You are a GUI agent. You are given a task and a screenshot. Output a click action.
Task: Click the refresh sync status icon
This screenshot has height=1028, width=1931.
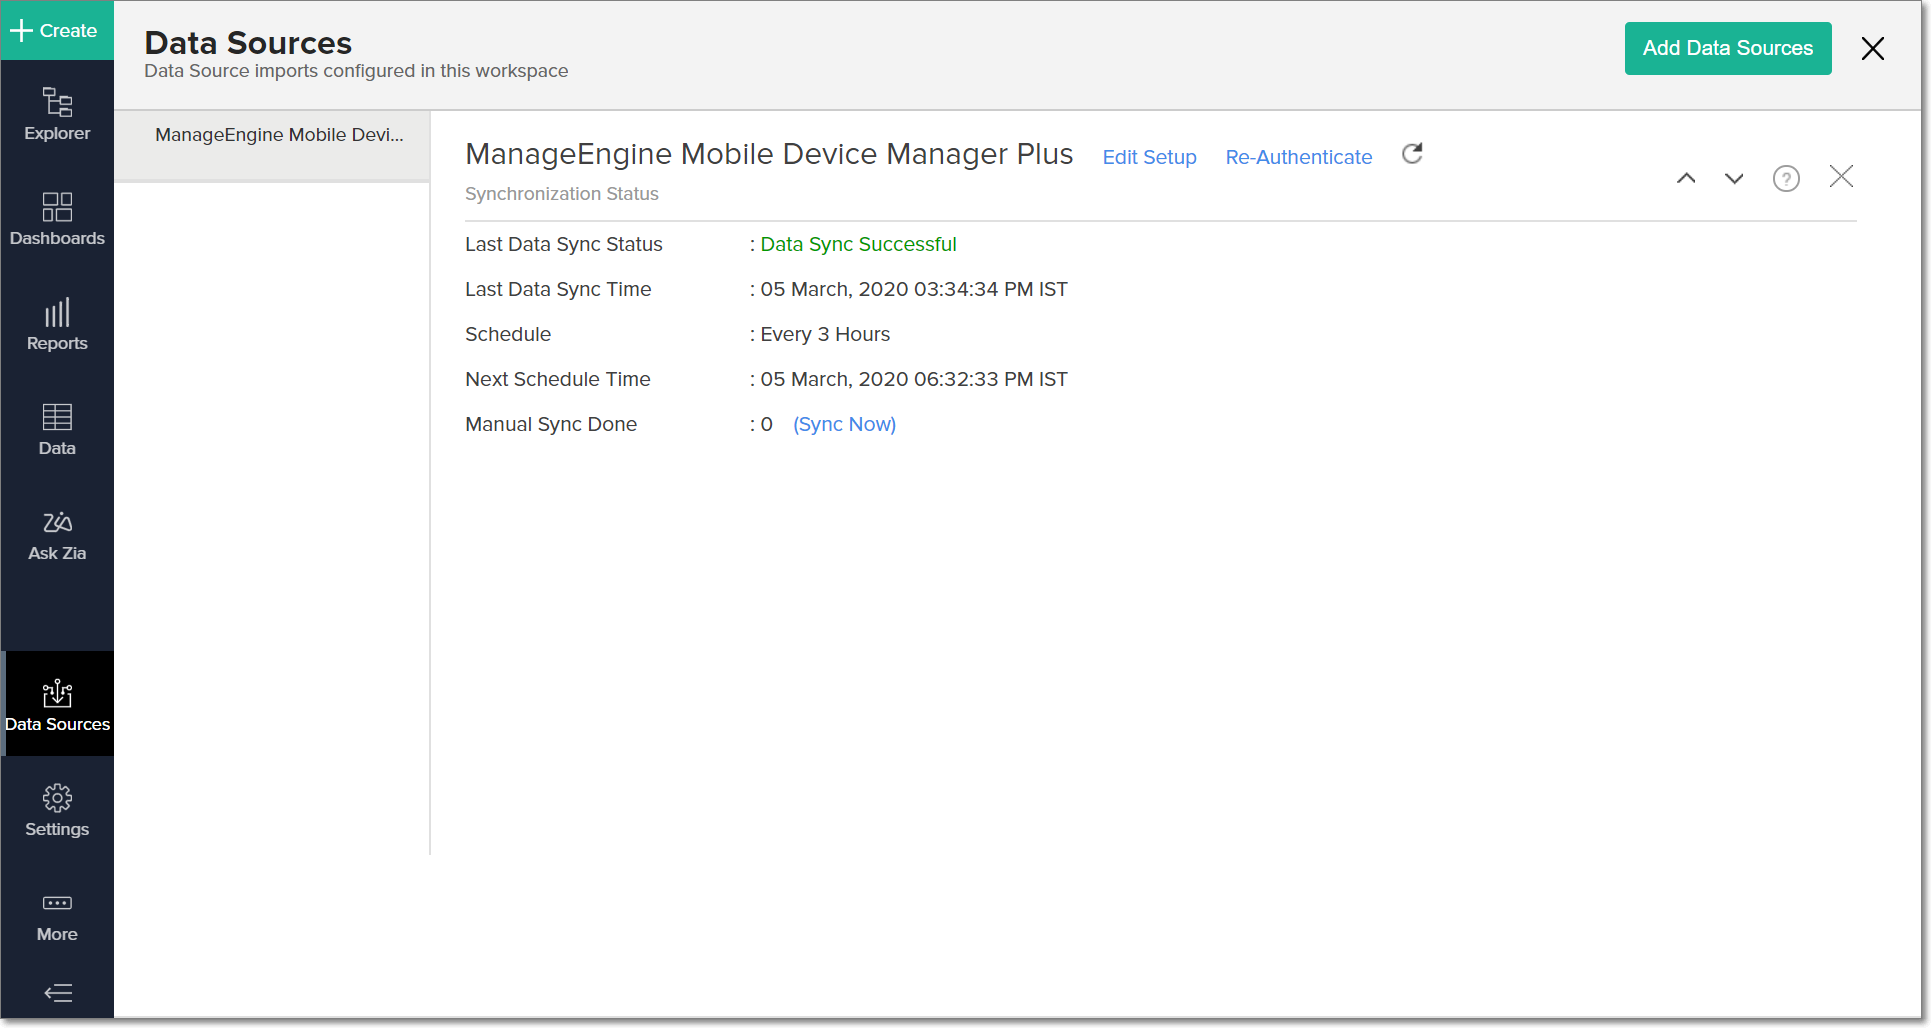pyautogui.click(x=1412, y=154)
